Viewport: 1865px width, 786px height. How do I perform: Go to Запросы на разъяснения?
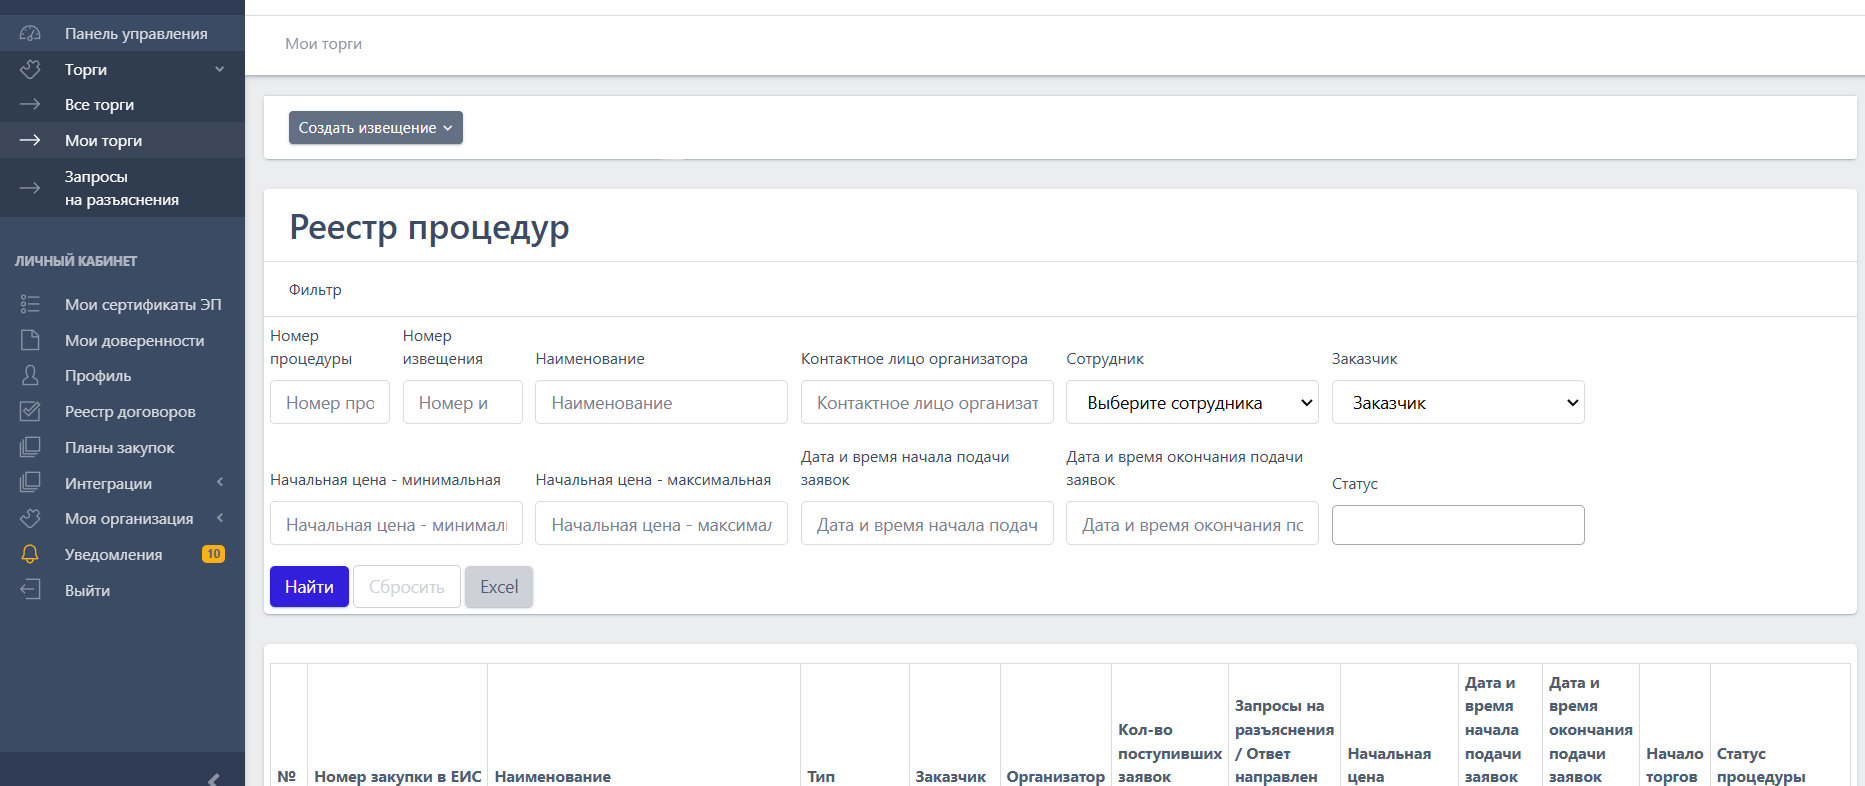tap(121, 188)
